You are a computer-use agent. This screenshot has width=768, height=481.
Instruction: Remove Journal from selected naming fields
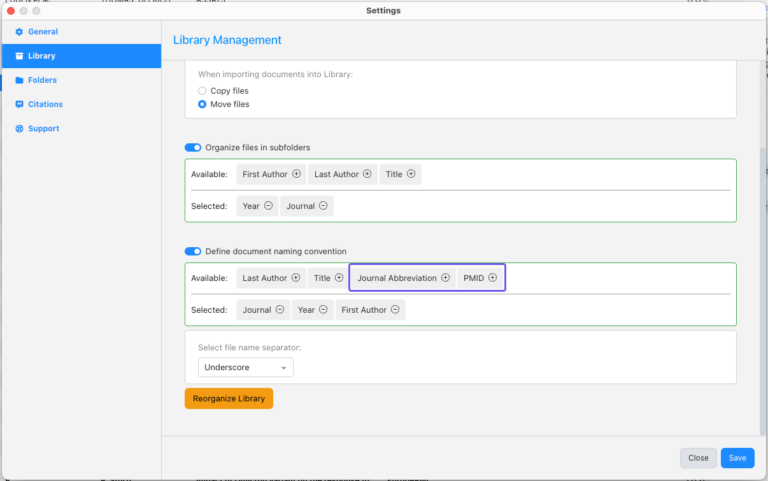(280, 310)
